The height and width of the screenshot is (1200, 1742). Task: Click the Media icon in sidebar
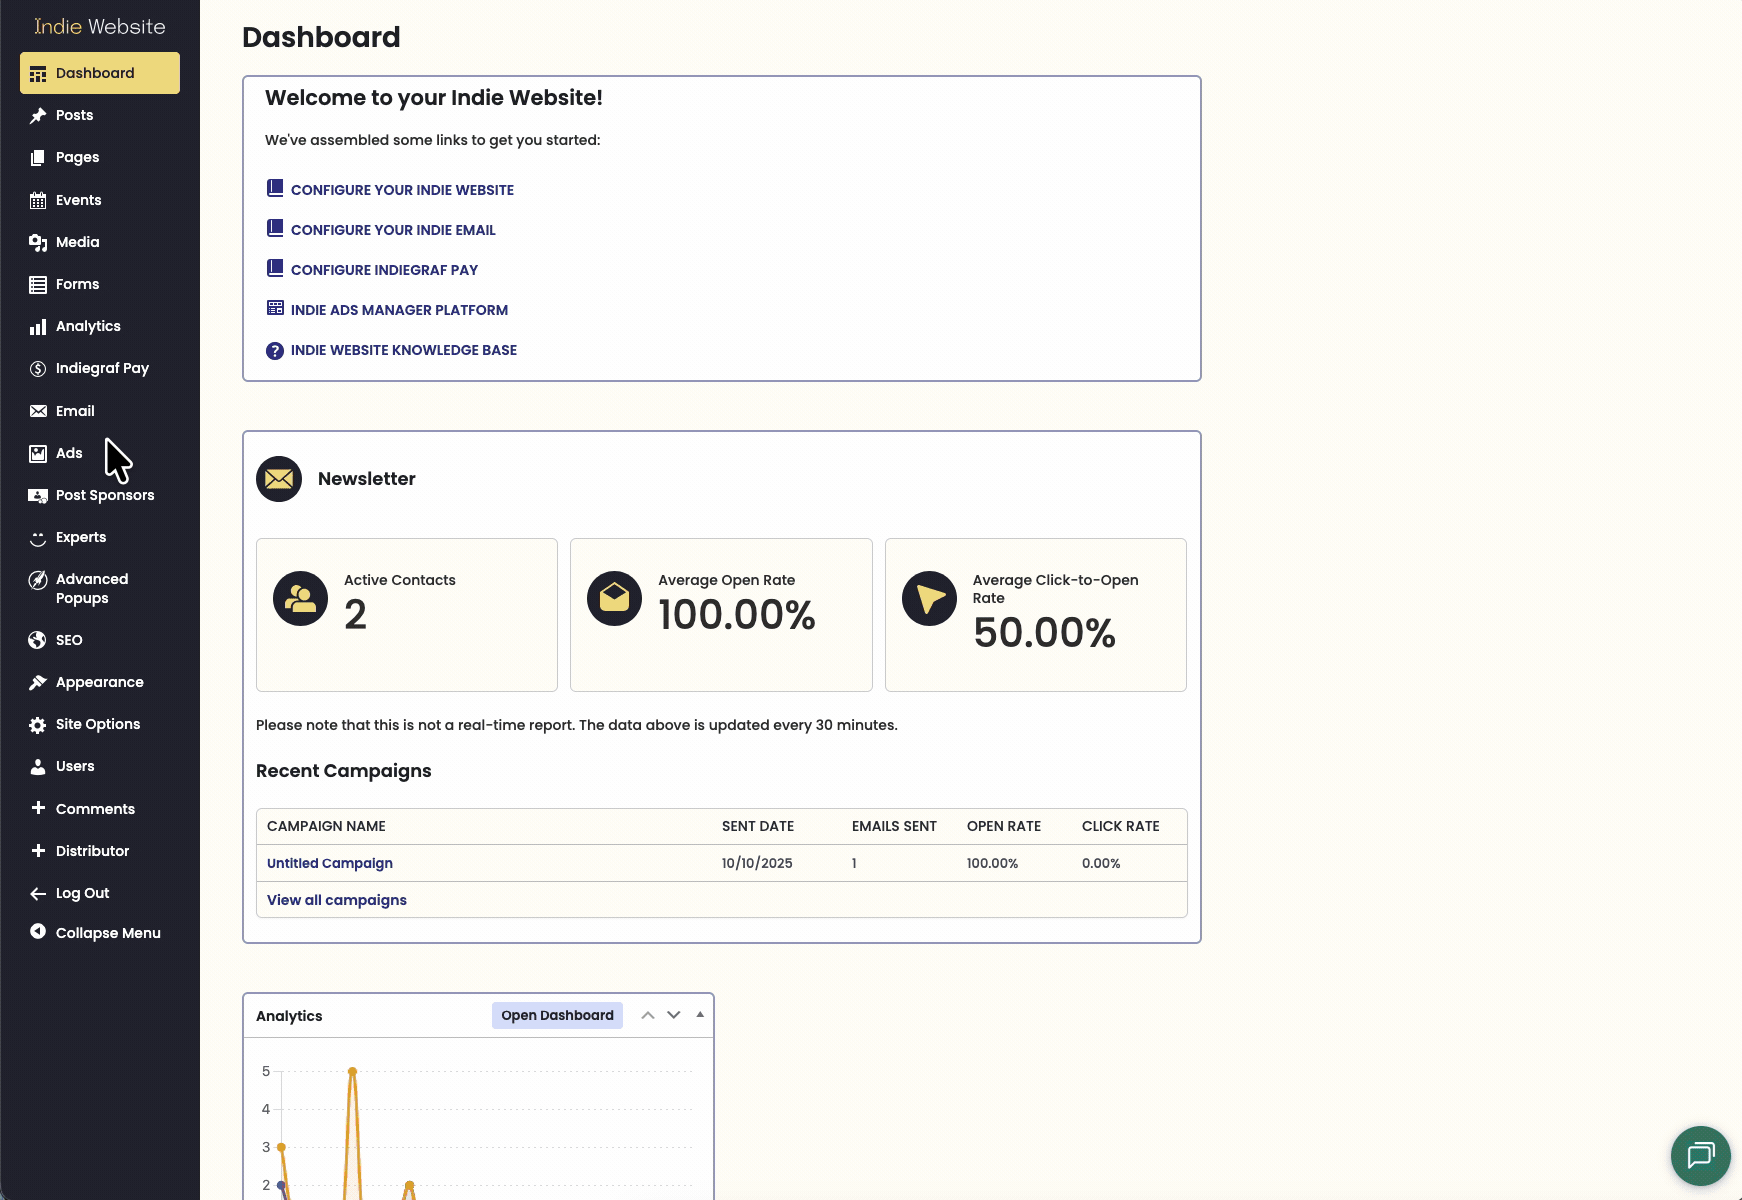(x=38, y=243)
